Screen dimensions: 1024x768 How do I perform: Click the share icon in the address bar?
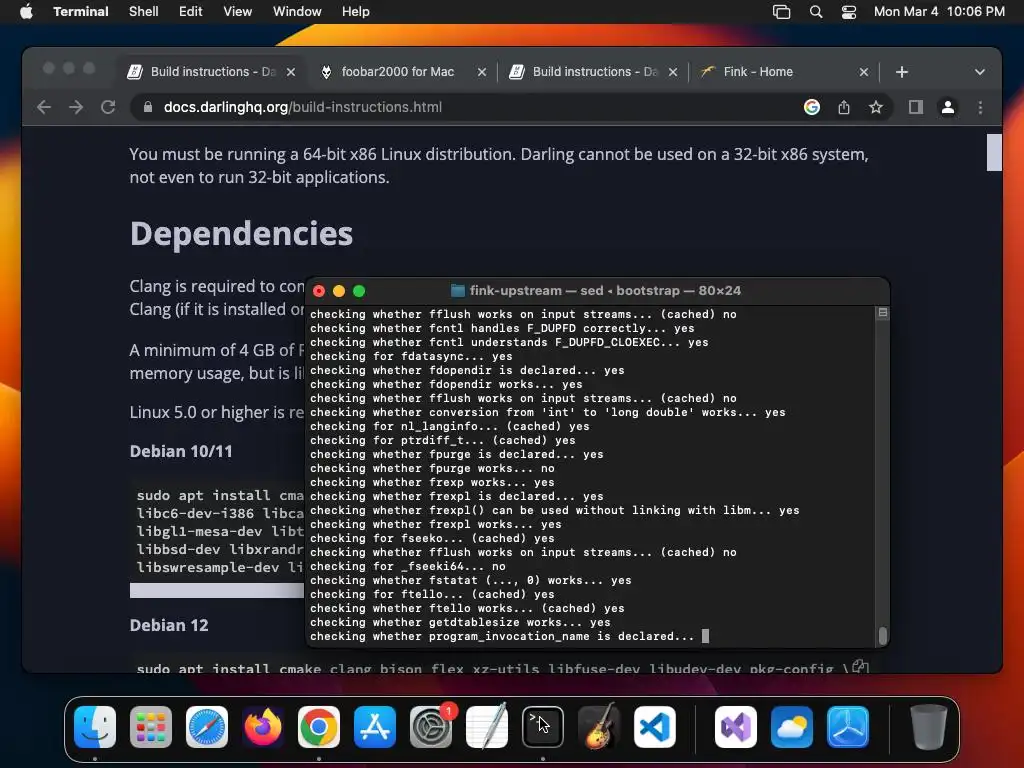coord(844,107)
